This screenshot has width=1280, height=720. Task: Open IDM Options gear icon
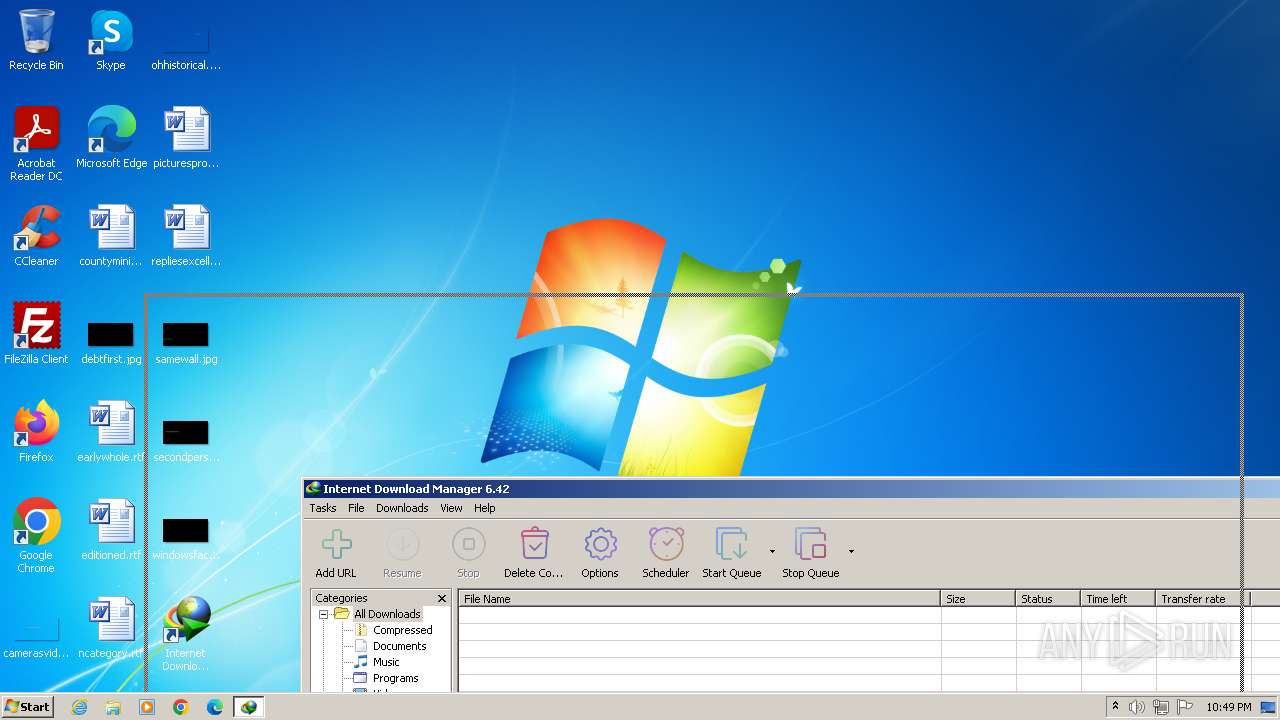[x=600, y=553]
